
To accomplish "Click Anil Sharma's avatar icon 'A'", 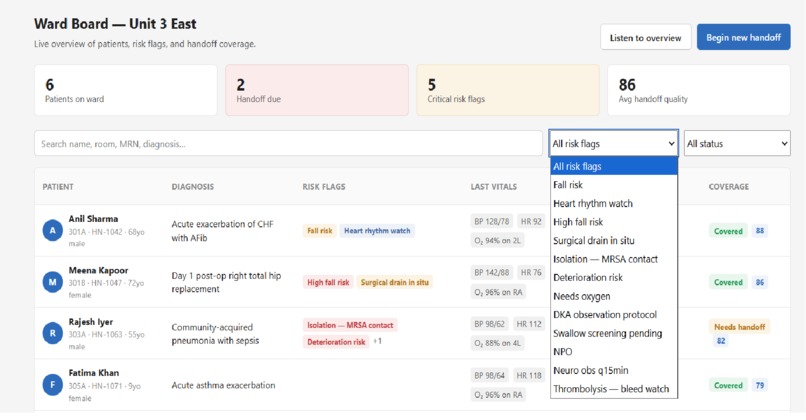I will pos(52,231).
